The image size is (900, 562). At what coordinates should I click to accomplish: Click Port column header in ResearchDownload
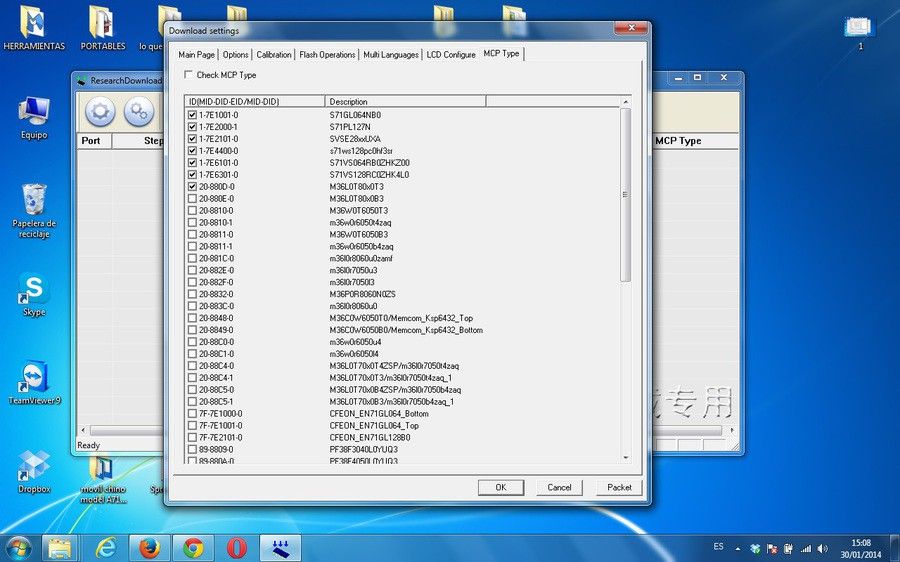94,141
